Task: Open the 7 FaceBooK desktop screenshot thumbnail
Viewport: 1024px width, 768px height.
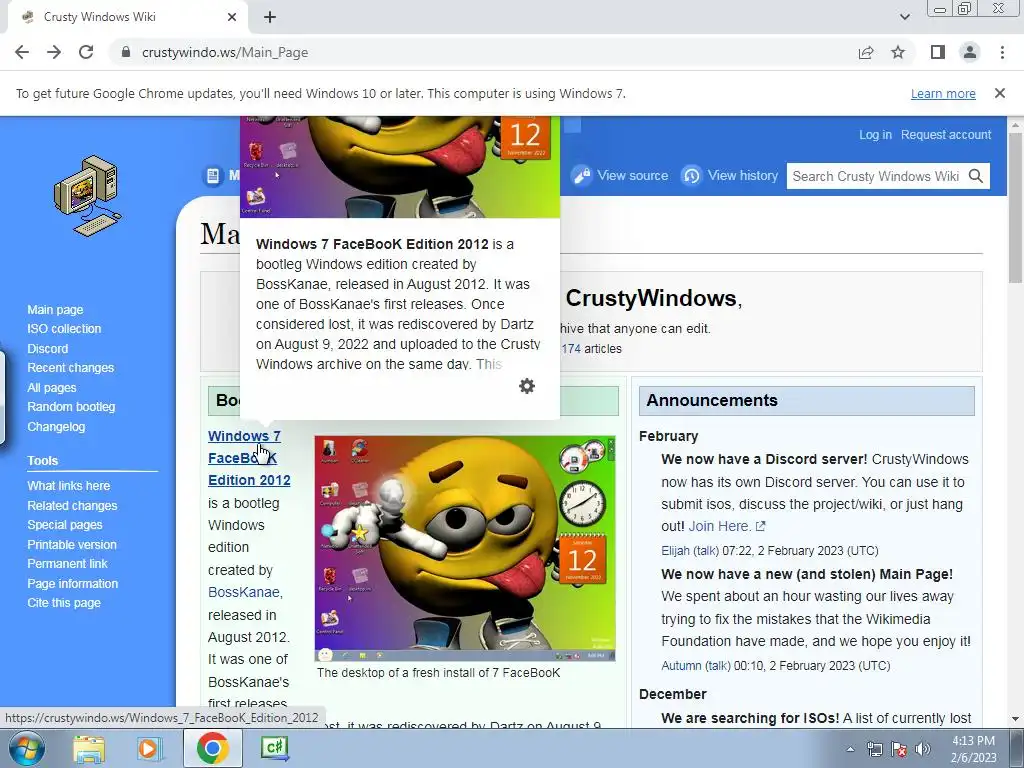Action: click(464, 549)
